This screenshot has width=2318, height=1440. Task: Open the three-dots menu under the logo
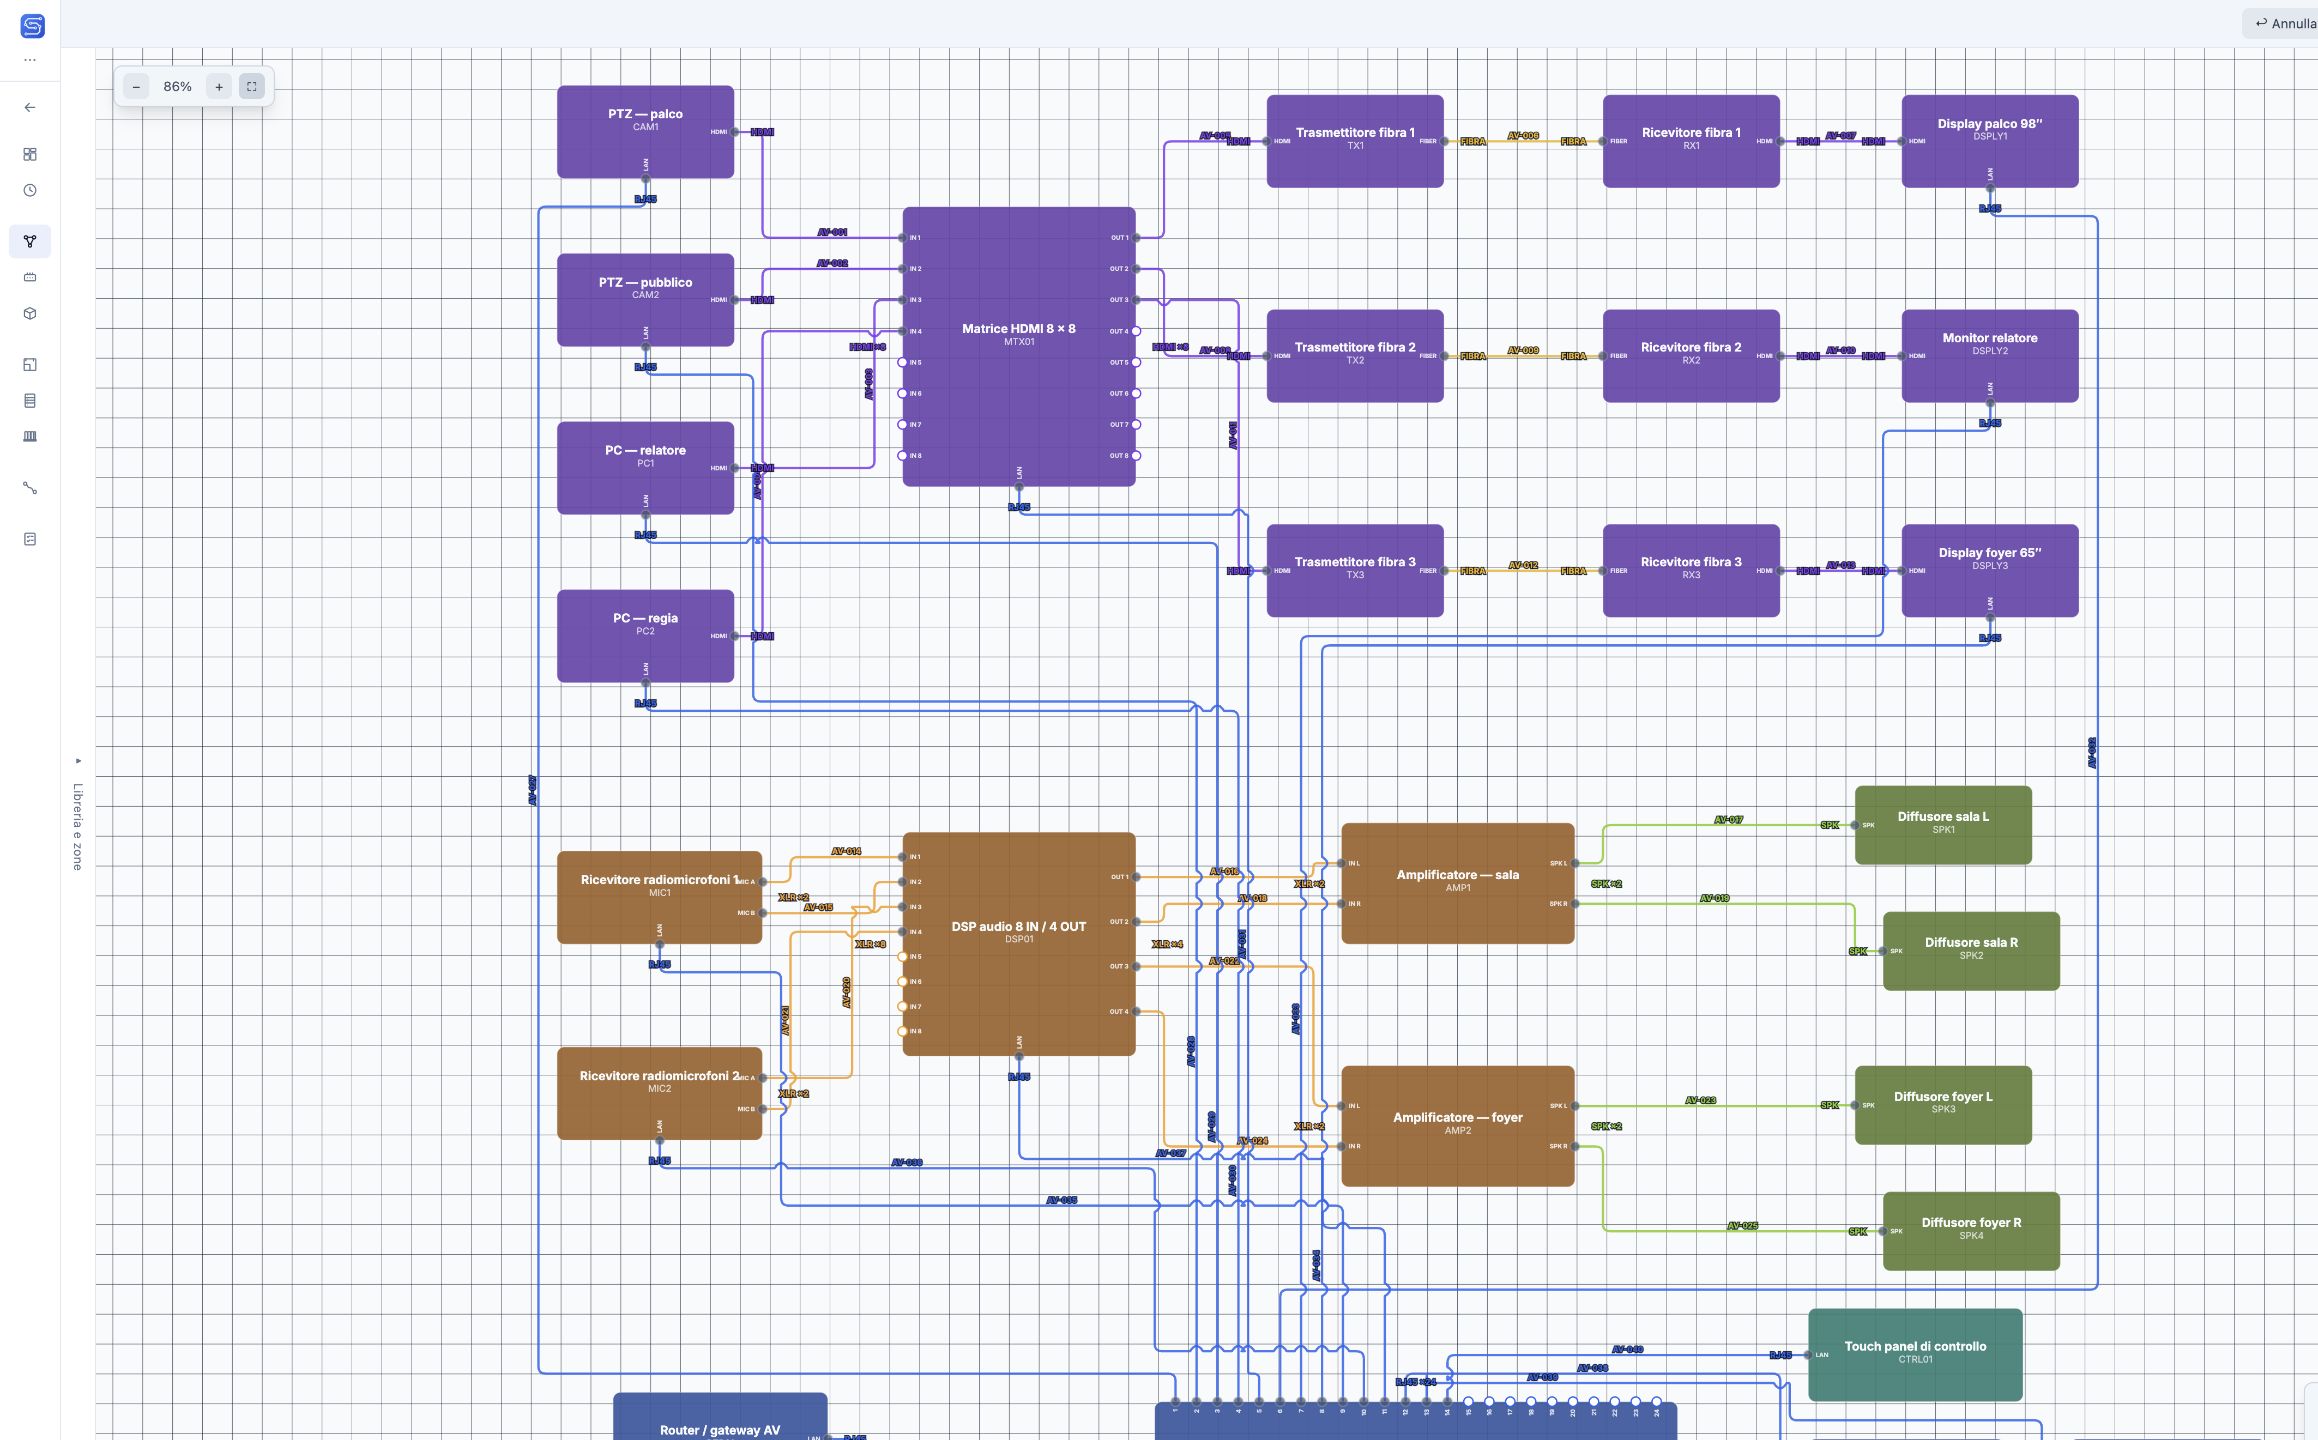(30, 60)
